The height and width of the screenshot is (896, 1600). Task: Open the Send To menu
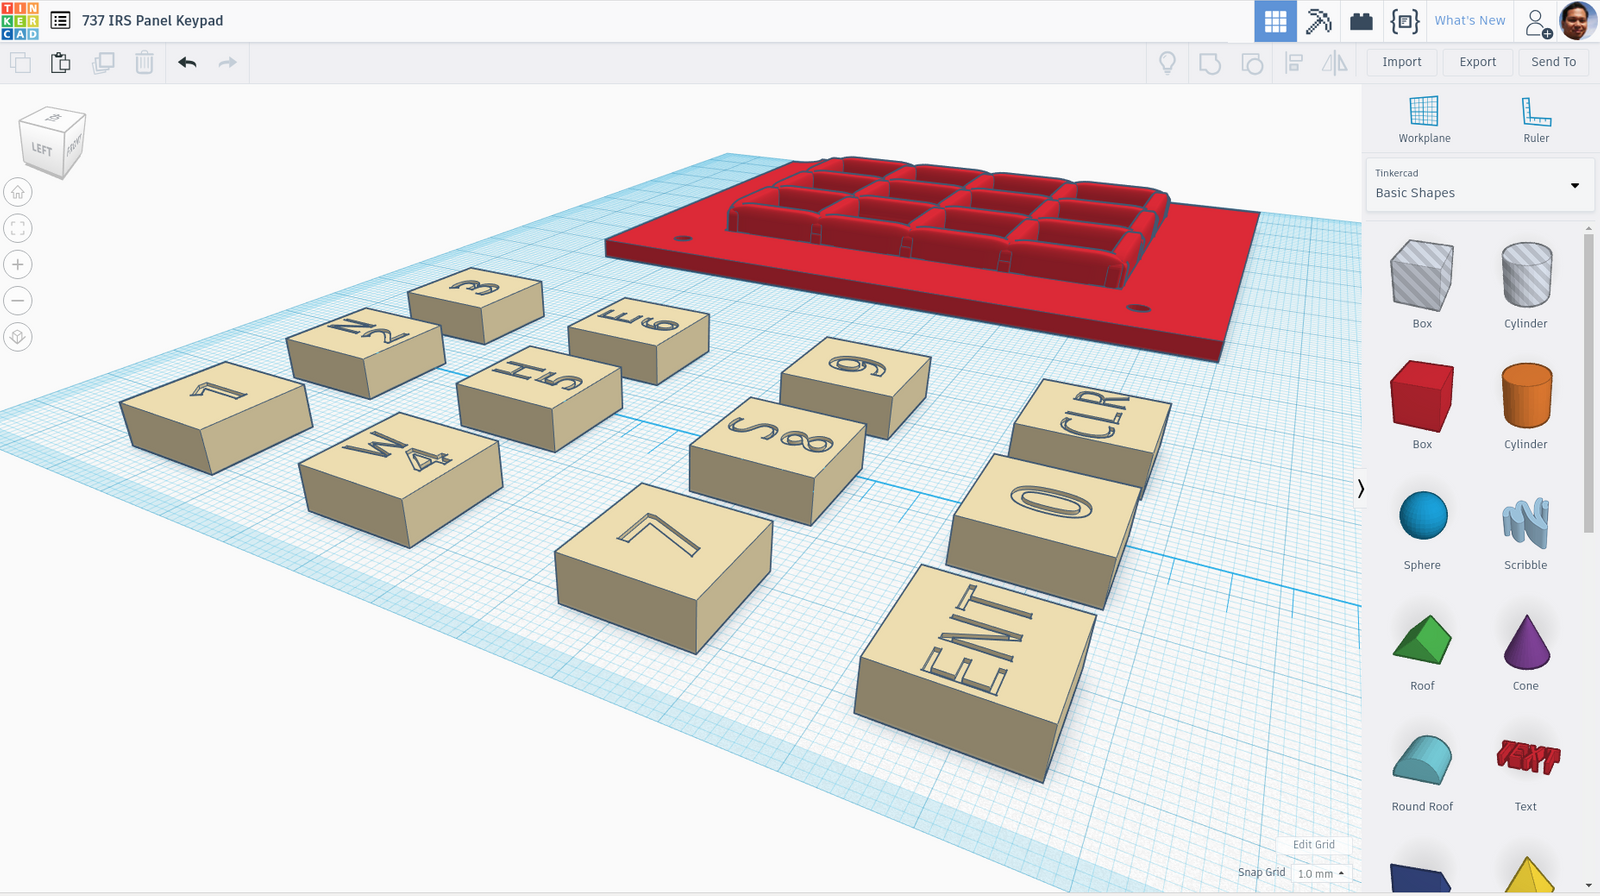pyautogui.click(x=1553, y=62)
